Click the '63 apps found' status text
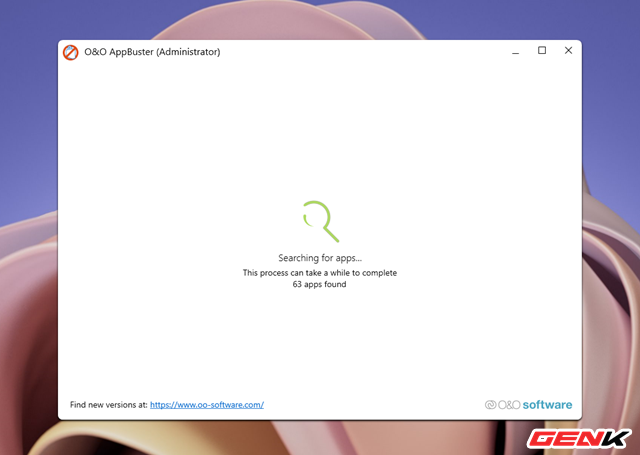 [x=319, y=284]
